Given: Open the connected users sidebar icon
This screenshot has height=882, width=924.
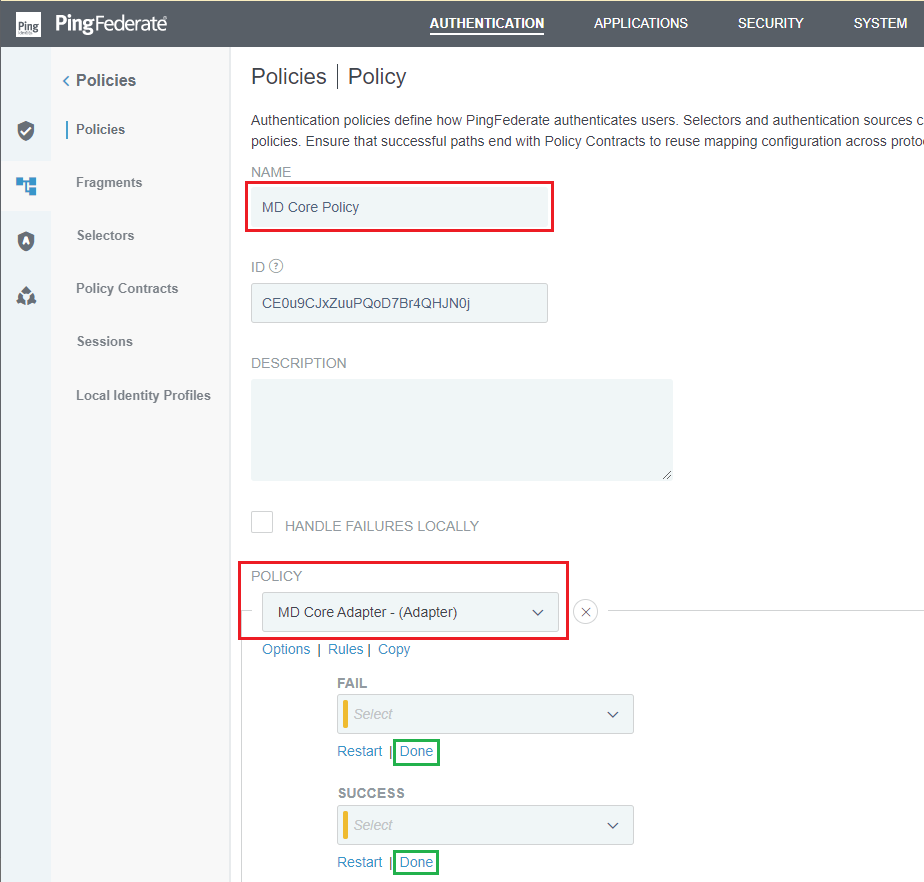Looking at the screenshot, I should pyautogui.click(x=26, y=295).
